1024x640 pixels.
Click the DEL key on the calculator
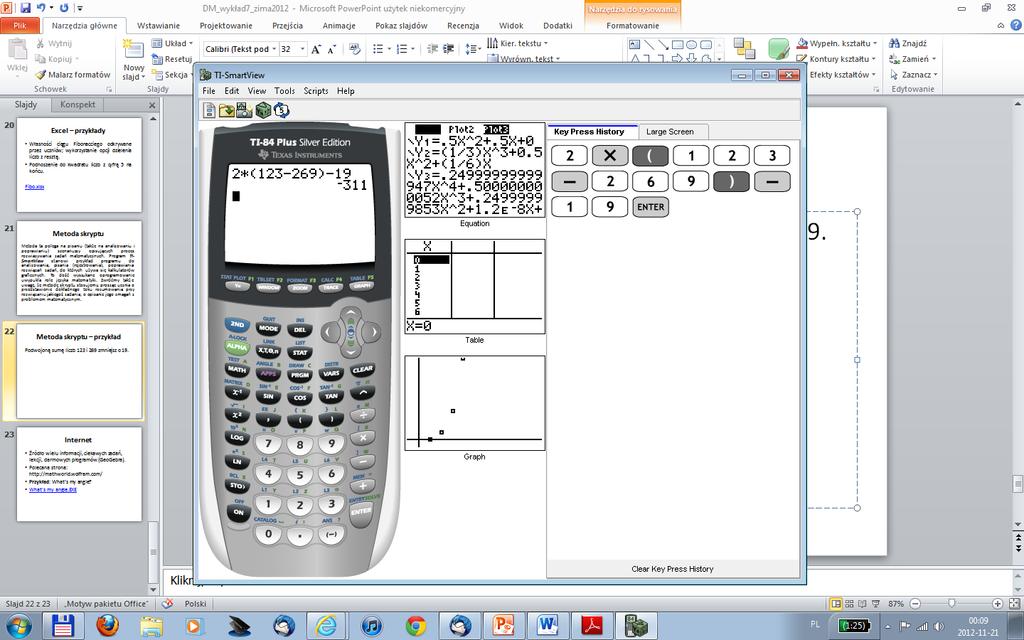point(300,330)
